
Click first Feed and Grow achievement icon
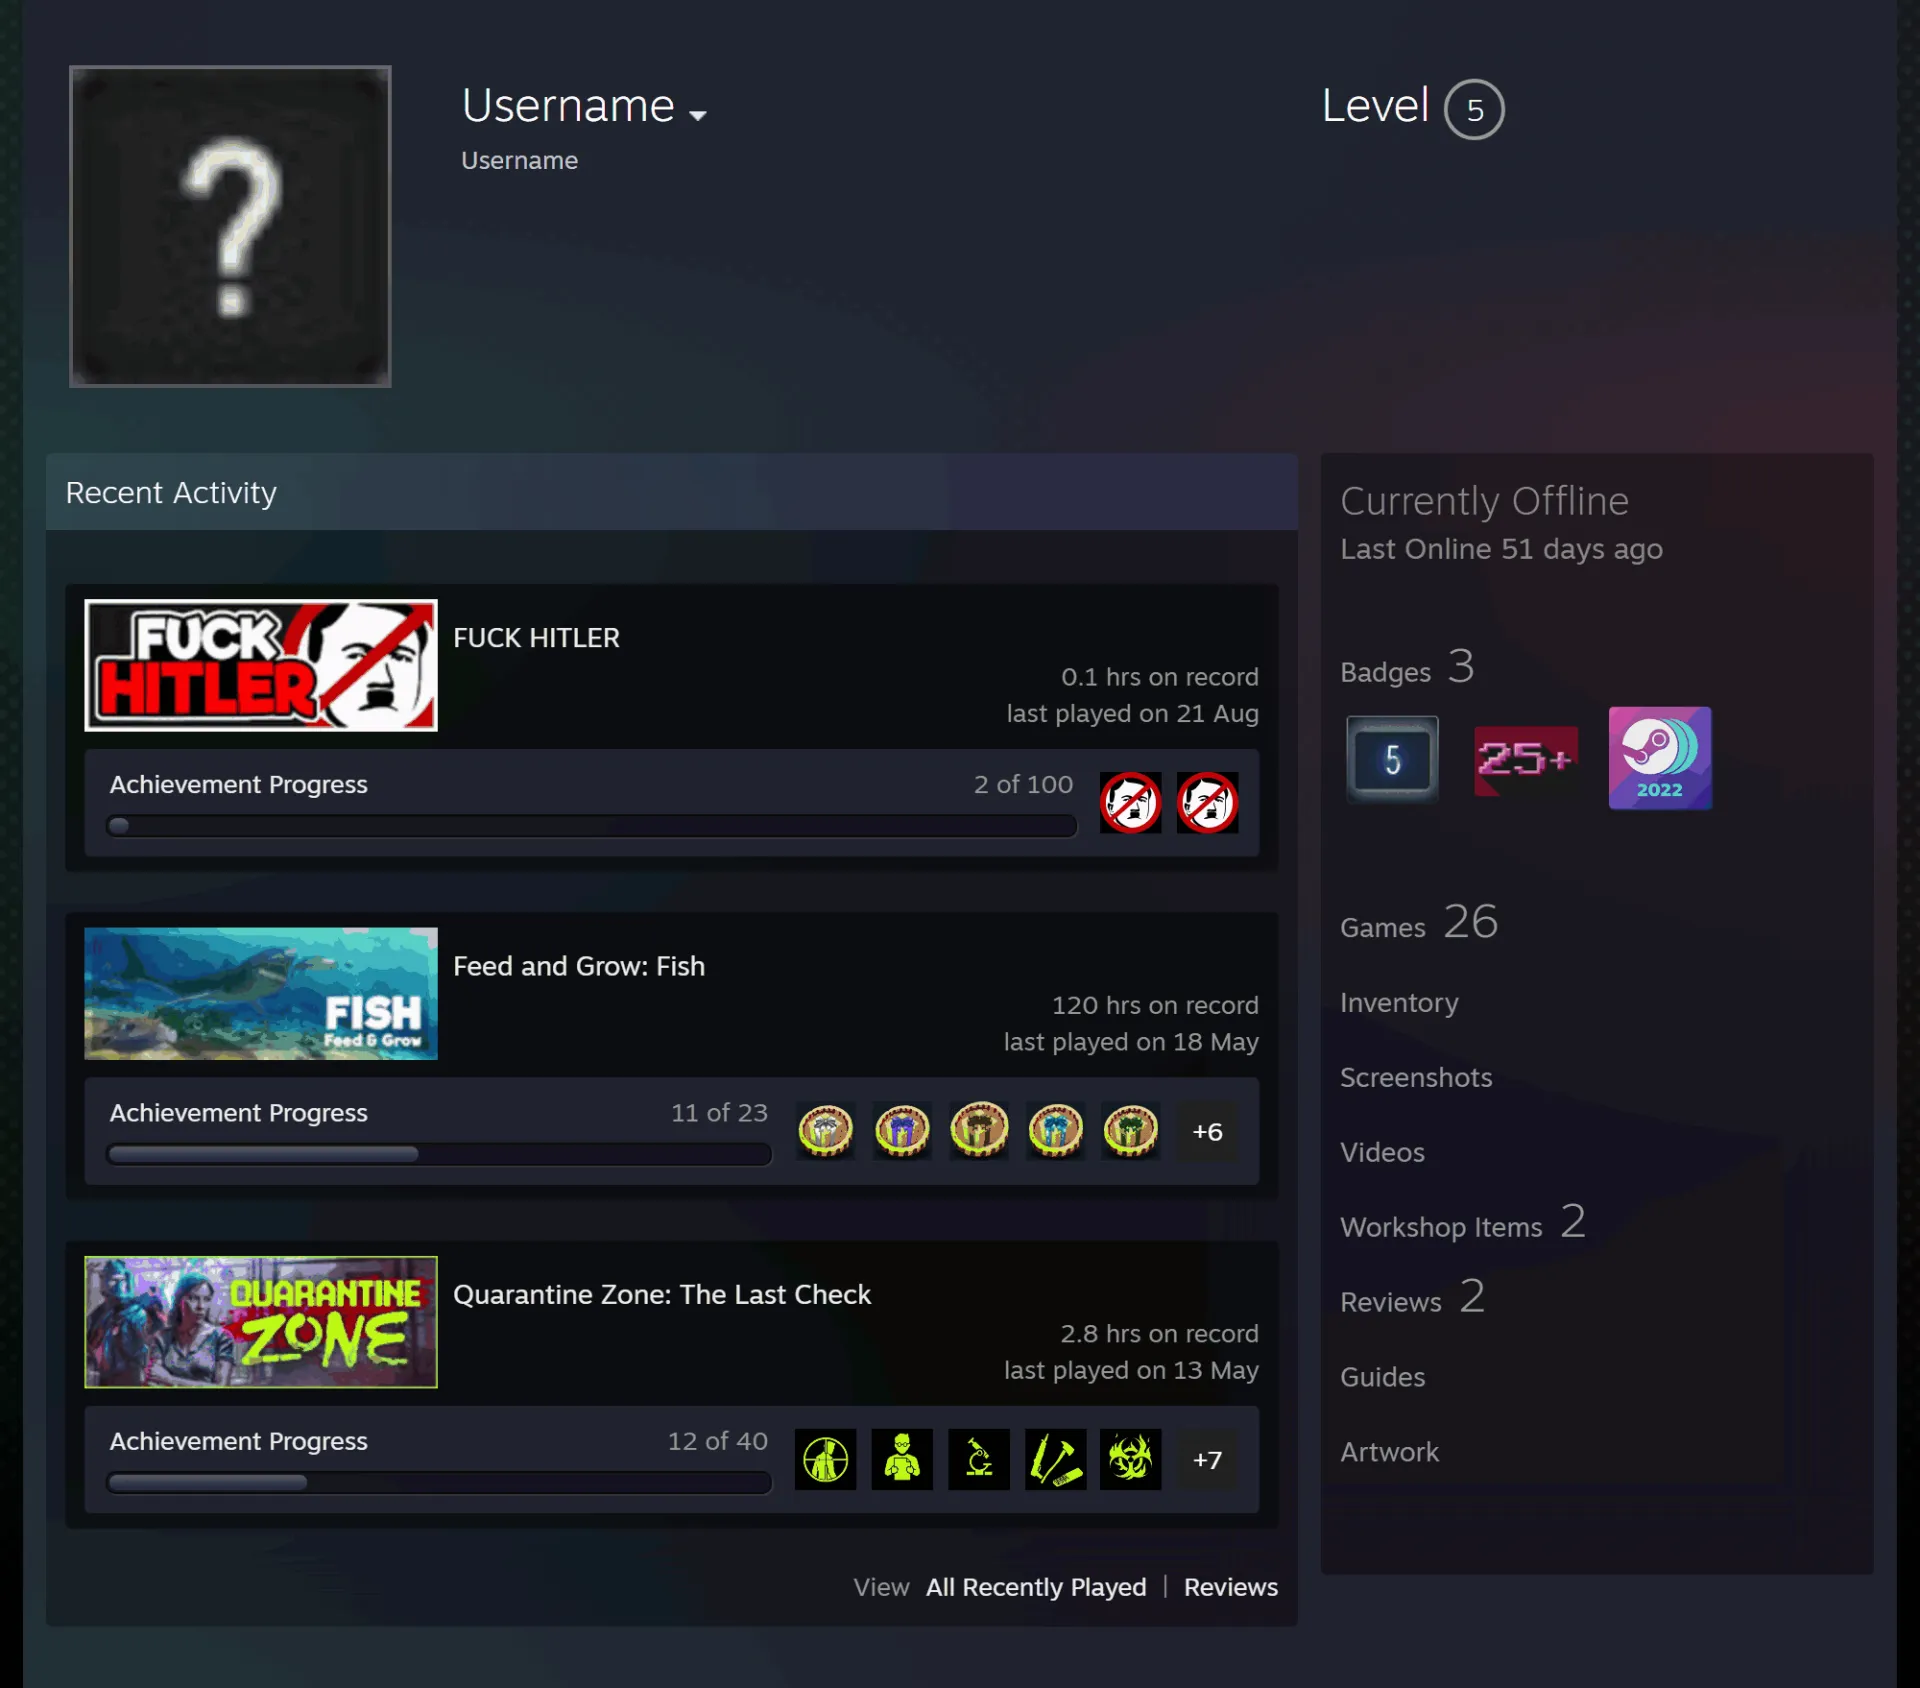pos(825,1131)
